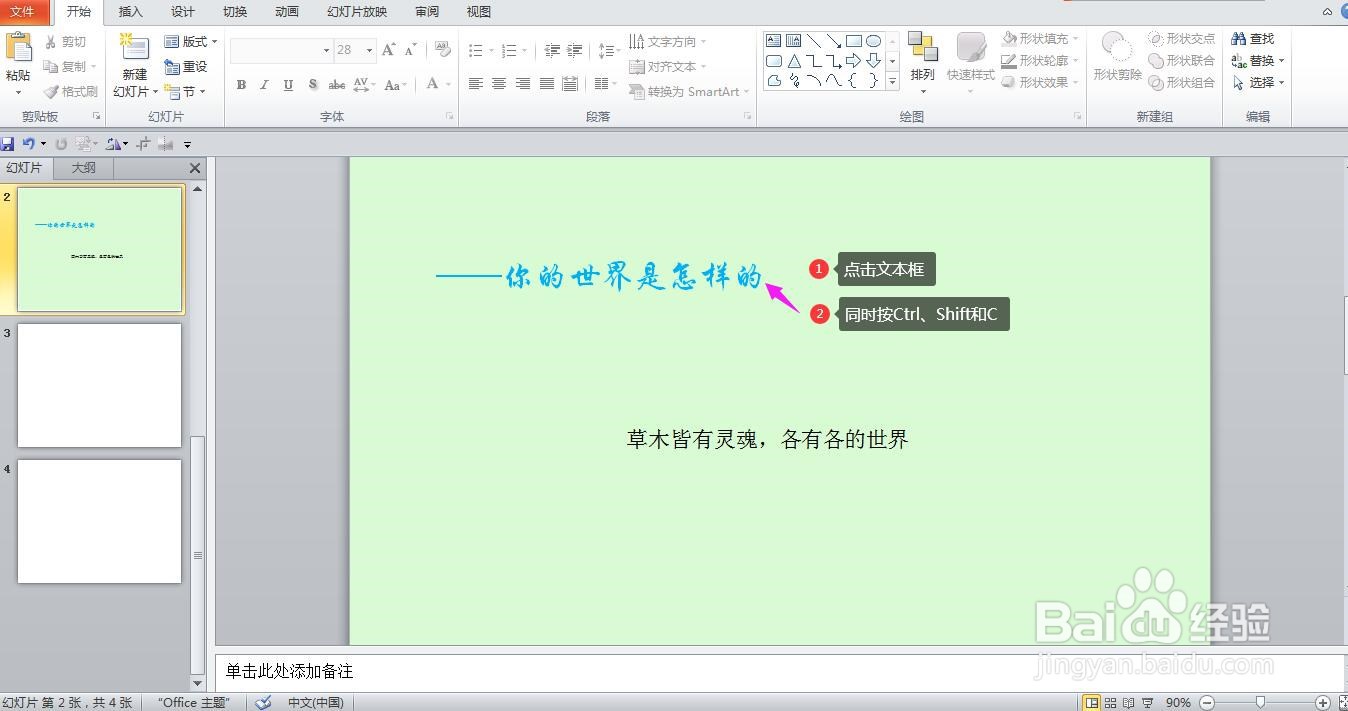Image resolution: width=1348 pixels, height=711 pixels.
Task: Toggle italic formatting
Action: pyautogui.click(x=263, y=85)
